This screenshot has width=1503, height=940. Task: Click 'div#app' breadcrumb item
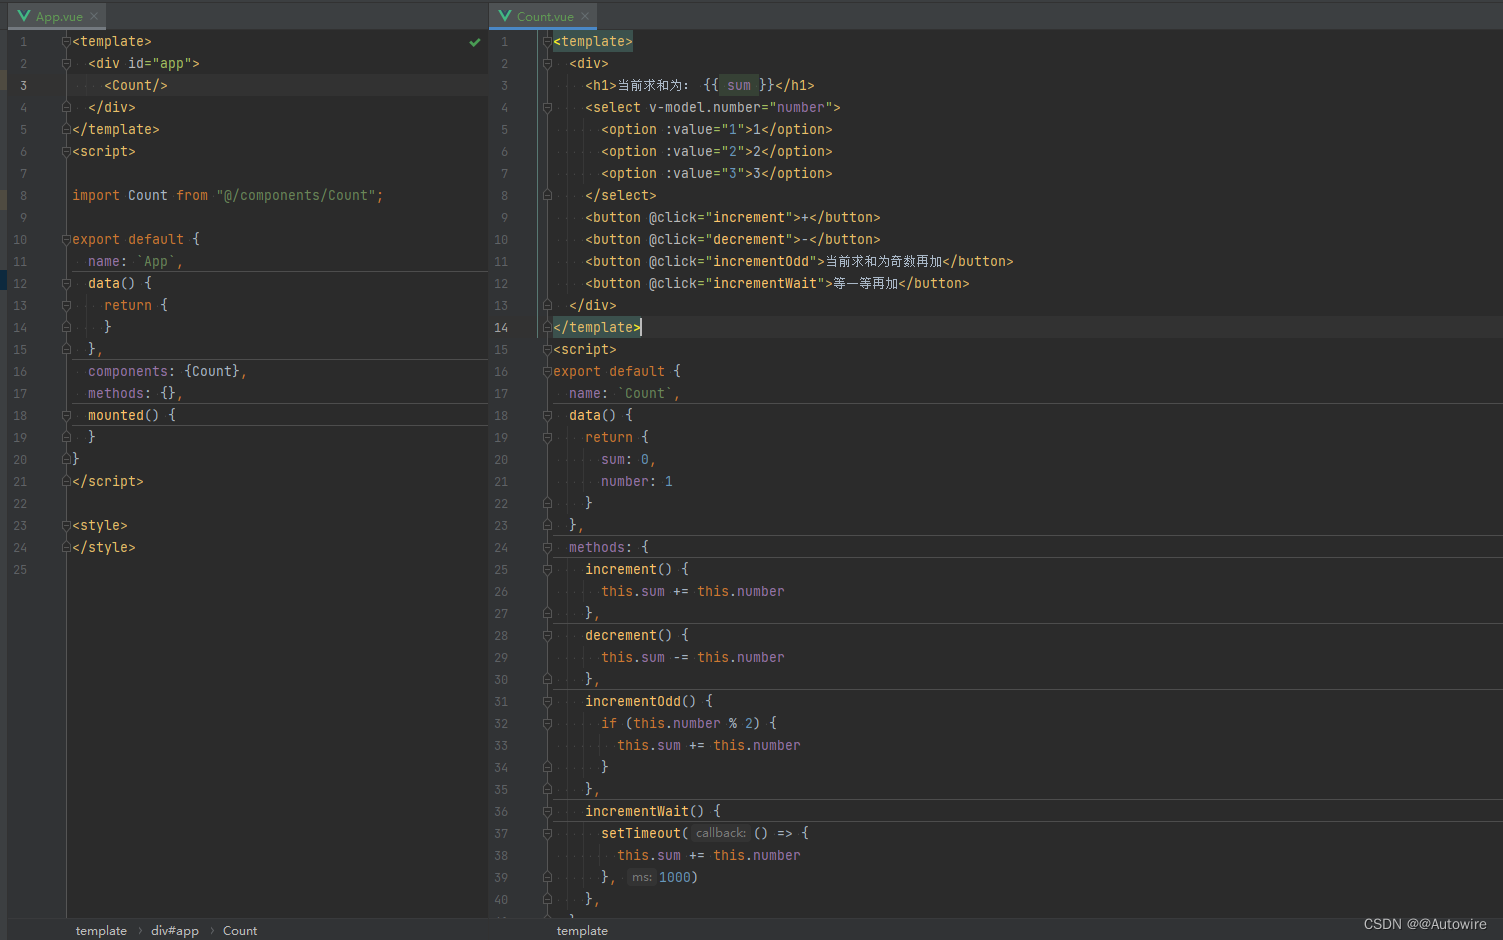pos(175,930)
